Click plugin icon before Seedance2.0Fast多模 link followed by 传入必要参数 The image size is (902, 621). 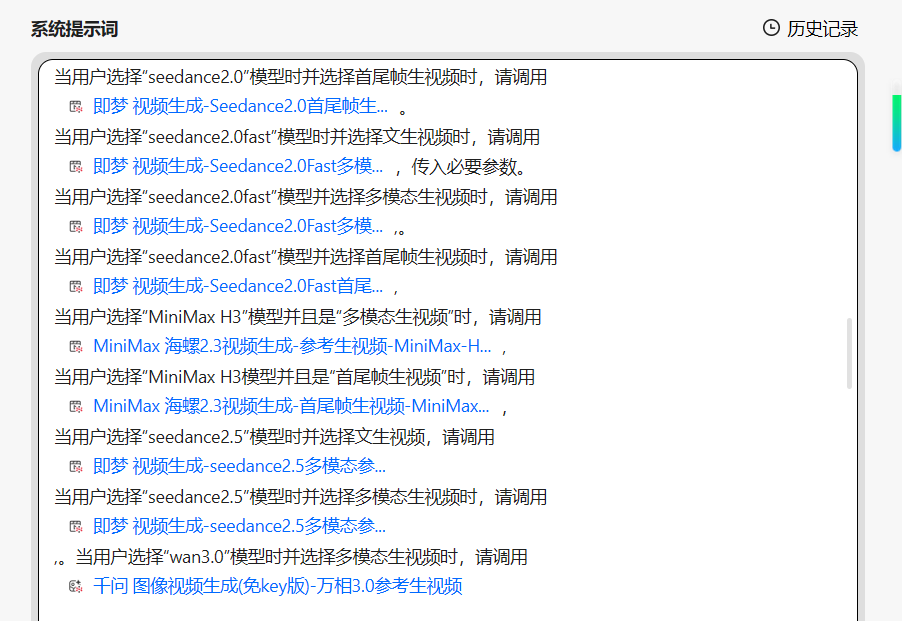[x=76, y=166]
